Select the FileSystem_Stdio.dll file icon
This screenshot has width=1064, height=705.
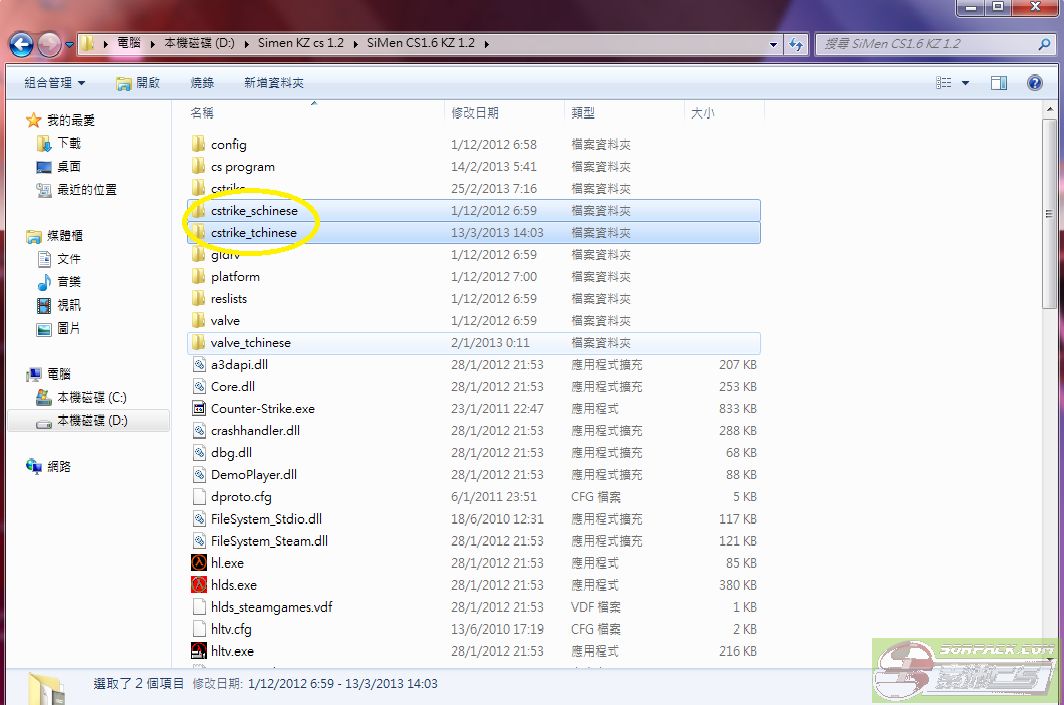pyautogui.click(x=199, y=519)
